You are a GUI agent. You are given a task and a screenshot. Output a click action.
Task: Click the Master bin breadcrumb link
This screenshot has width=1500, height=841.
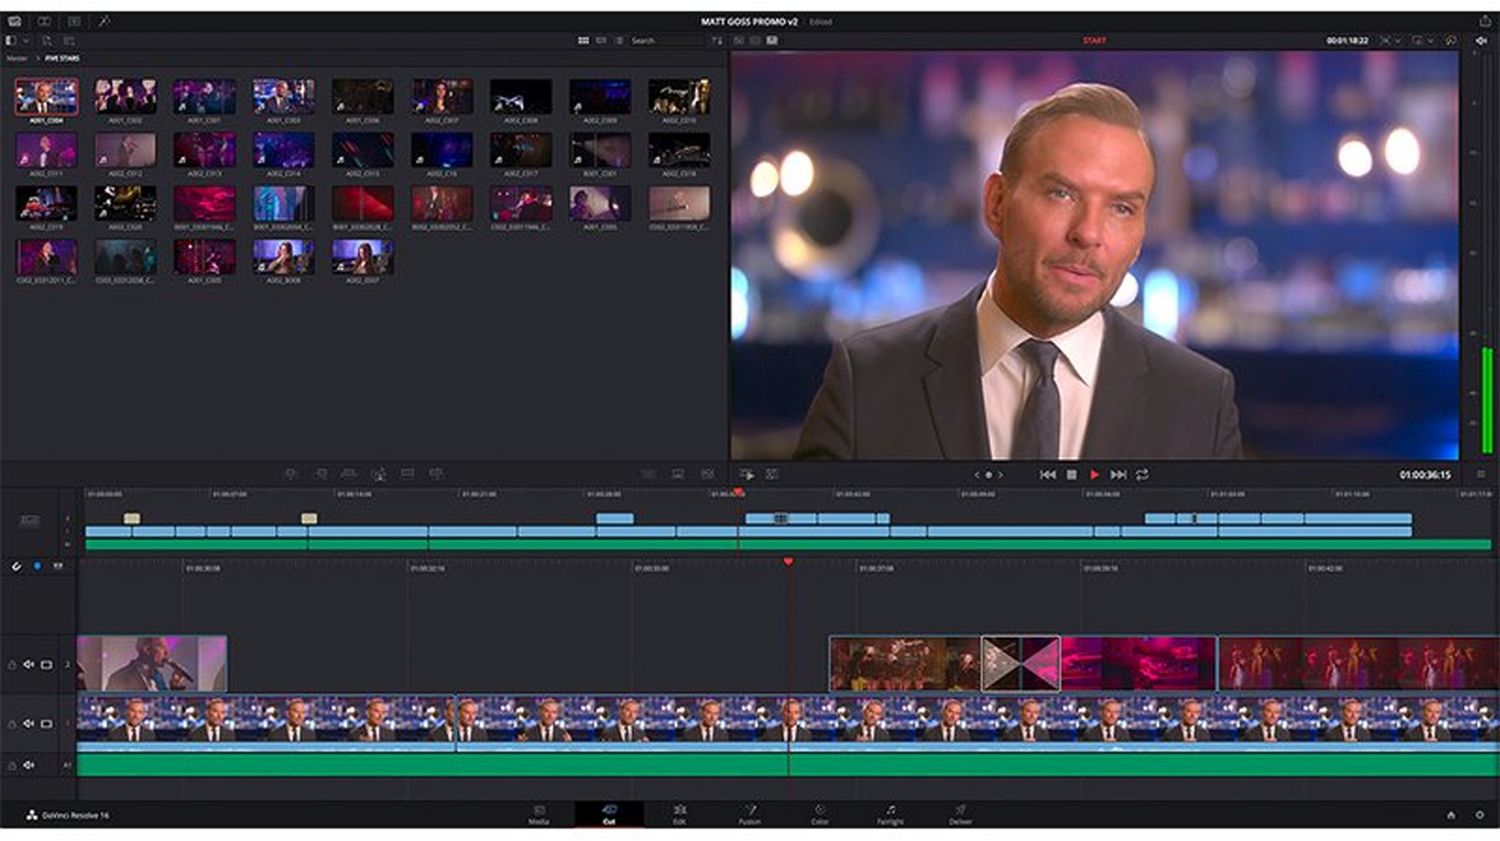pos(17,59)
